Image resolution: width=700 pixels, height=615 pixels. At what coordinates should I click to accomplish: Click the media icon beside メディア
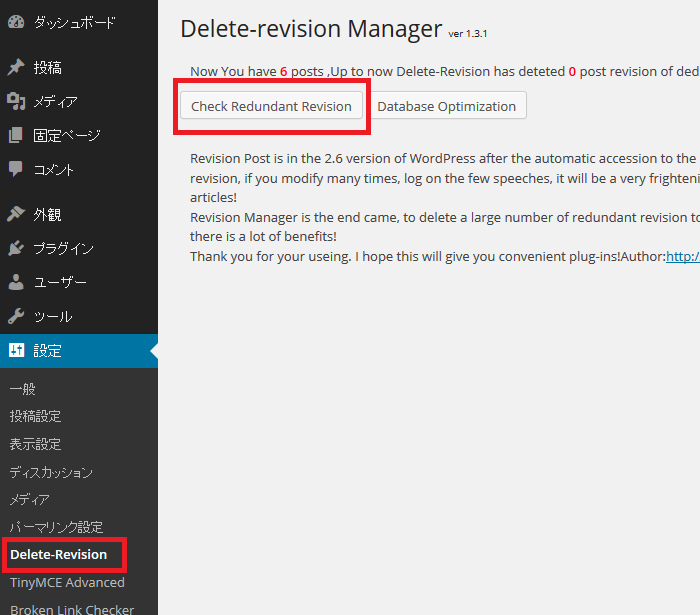tap(16, 101)
